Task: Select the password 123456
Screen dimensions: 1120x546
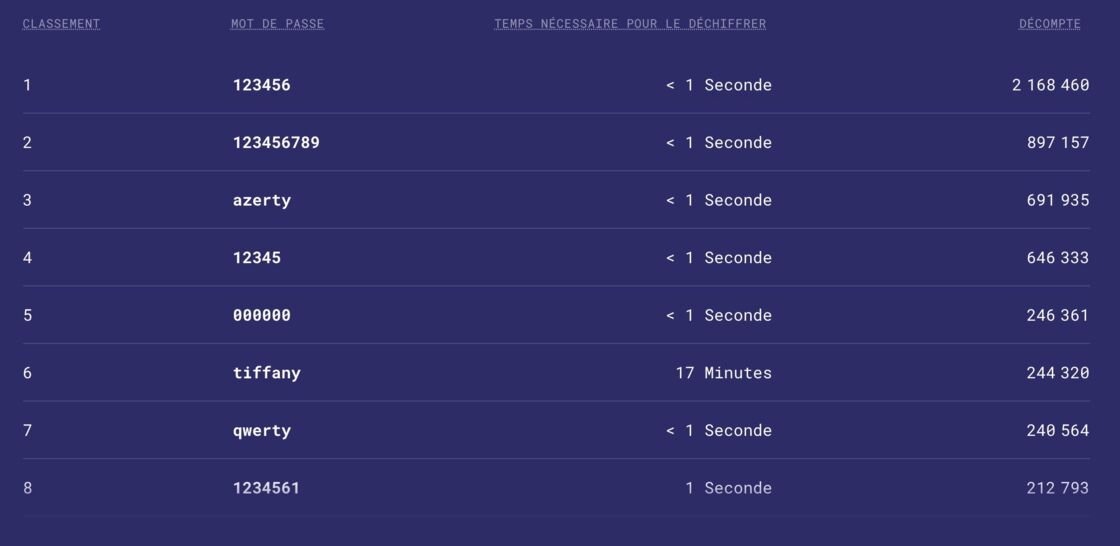Action: [x=261, y=85]
